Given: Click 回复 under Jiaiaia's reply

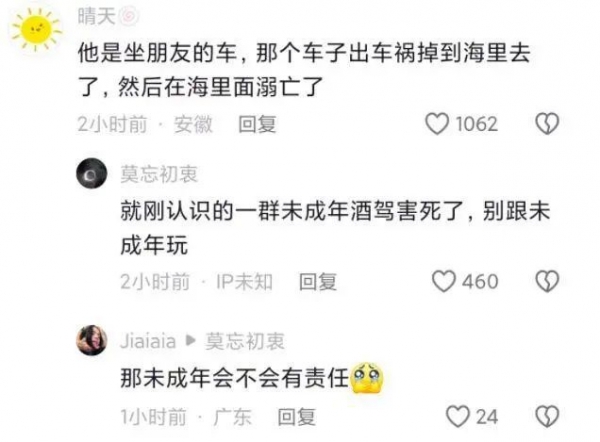Looking at the screenshot, I should [x=297, y=417].
